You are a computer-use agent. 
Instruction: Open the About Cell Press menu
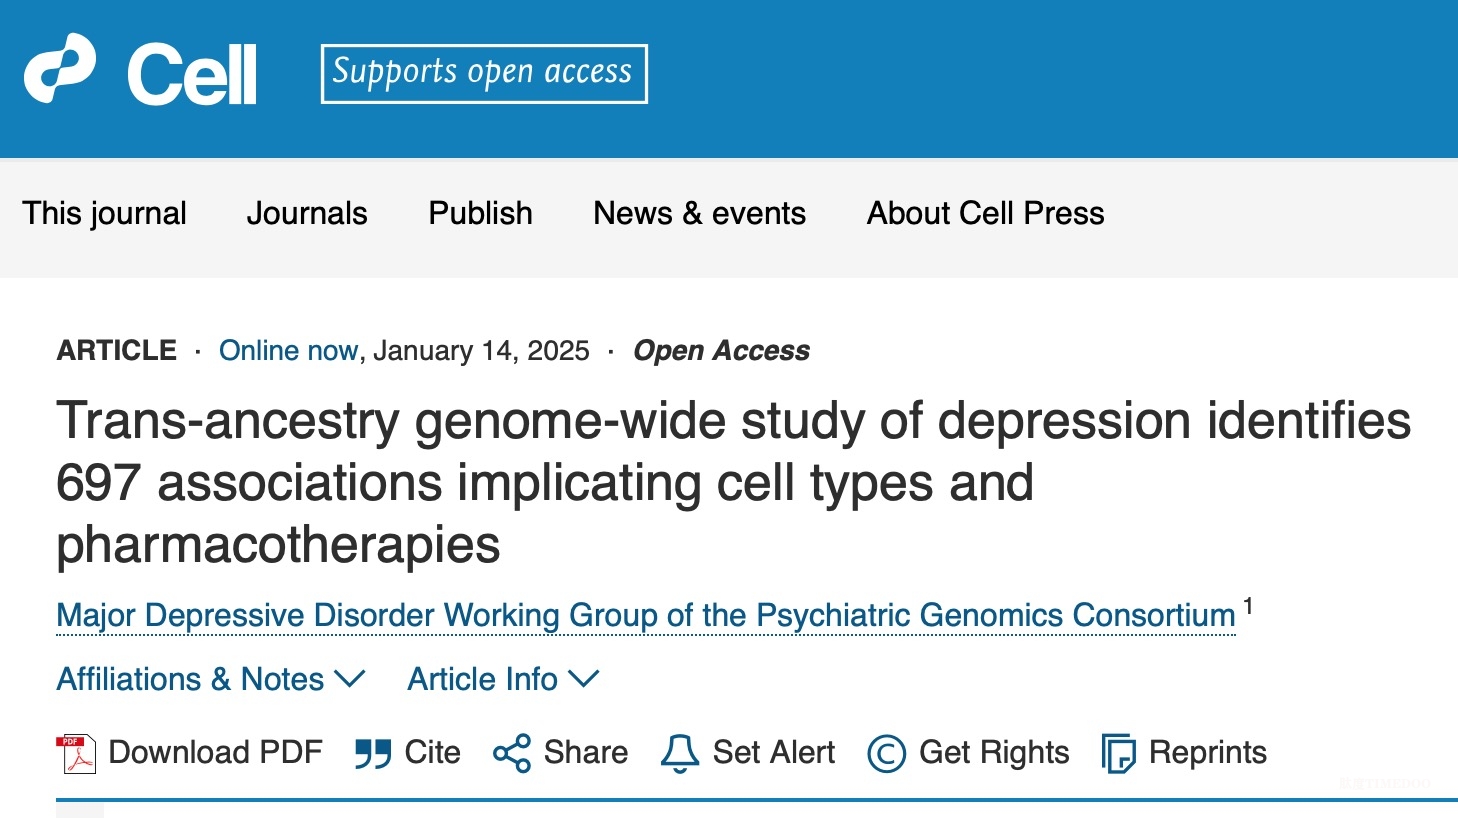(x=985, y=213)
